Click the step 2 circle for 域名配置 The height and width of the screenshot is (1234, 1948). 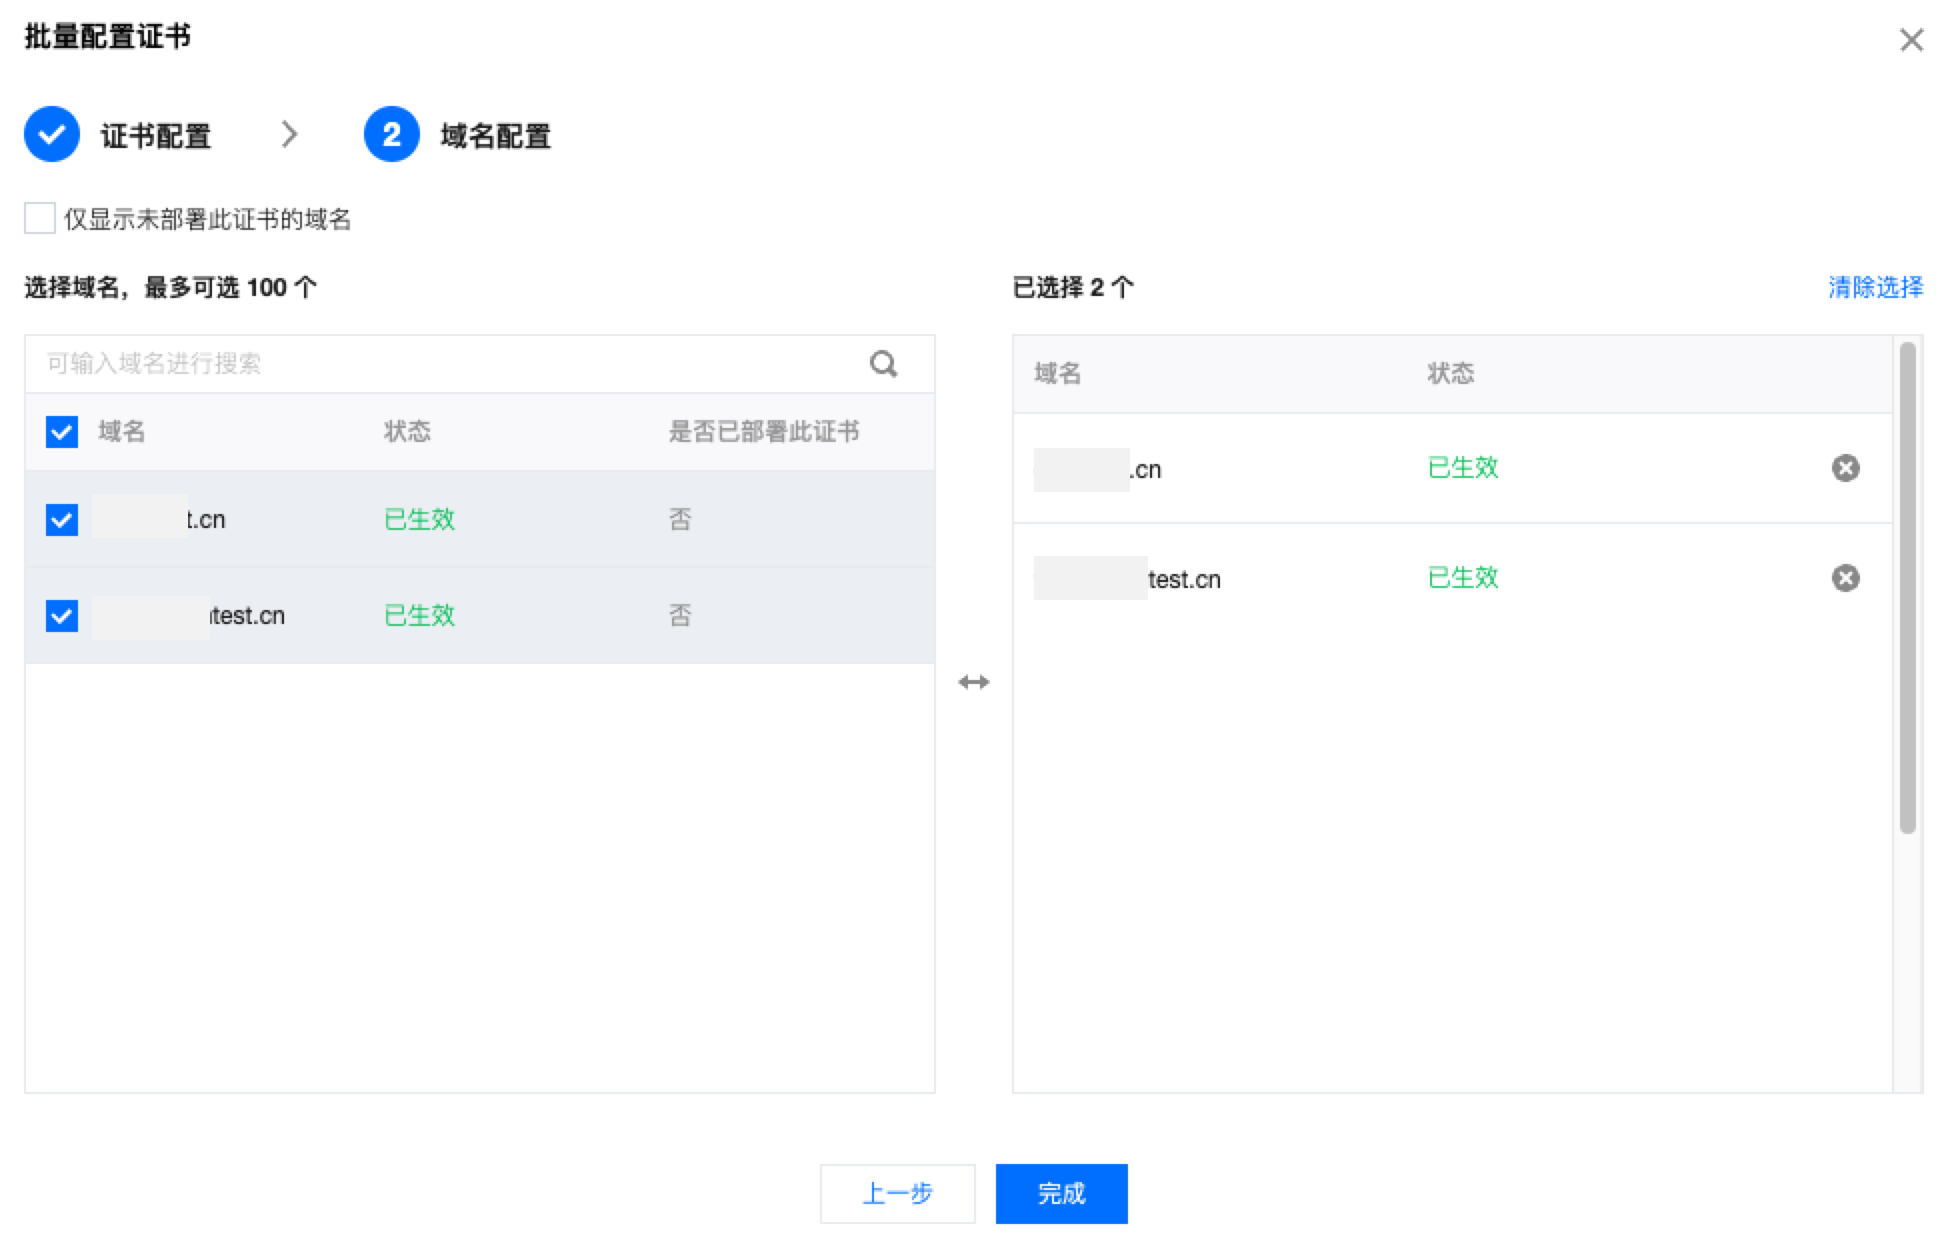click(x=391, y=134)
